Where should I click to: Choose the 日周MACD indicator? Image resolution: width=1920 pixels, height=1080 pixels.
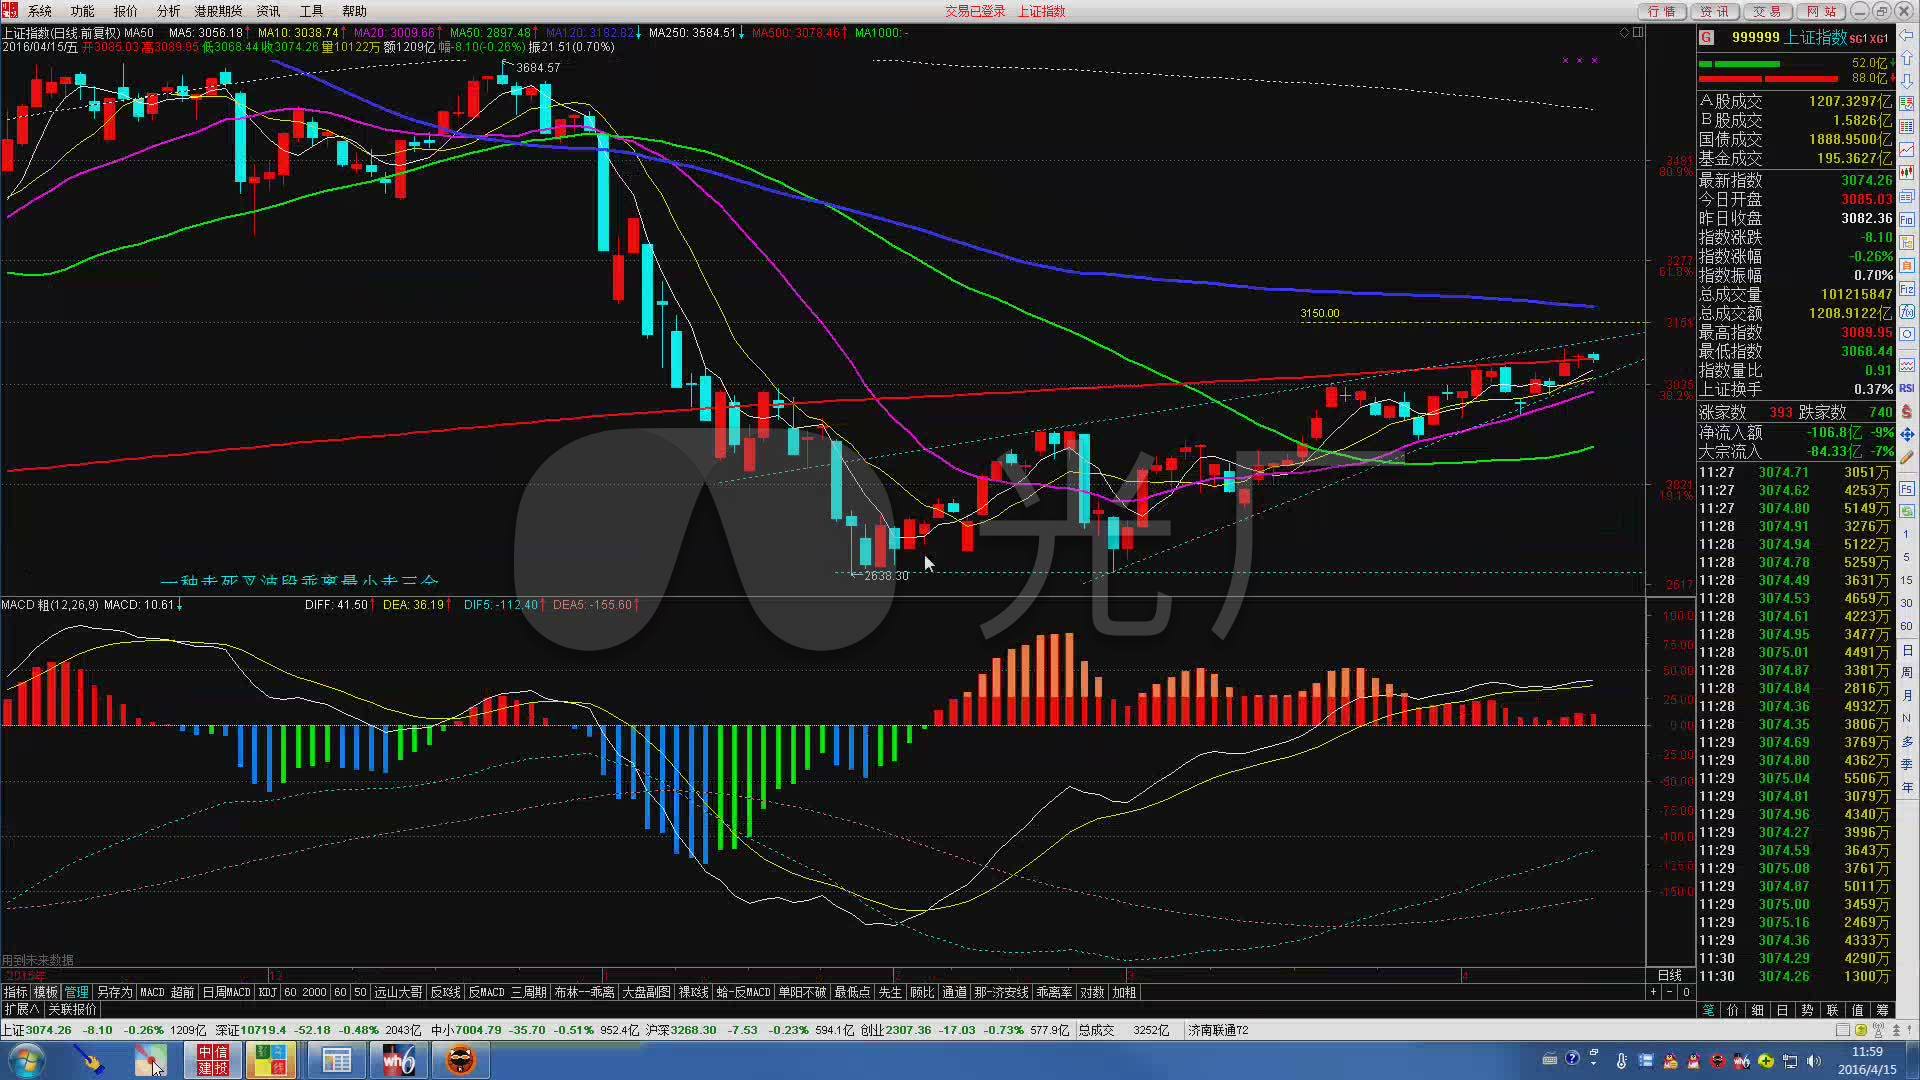pos(226,992)
